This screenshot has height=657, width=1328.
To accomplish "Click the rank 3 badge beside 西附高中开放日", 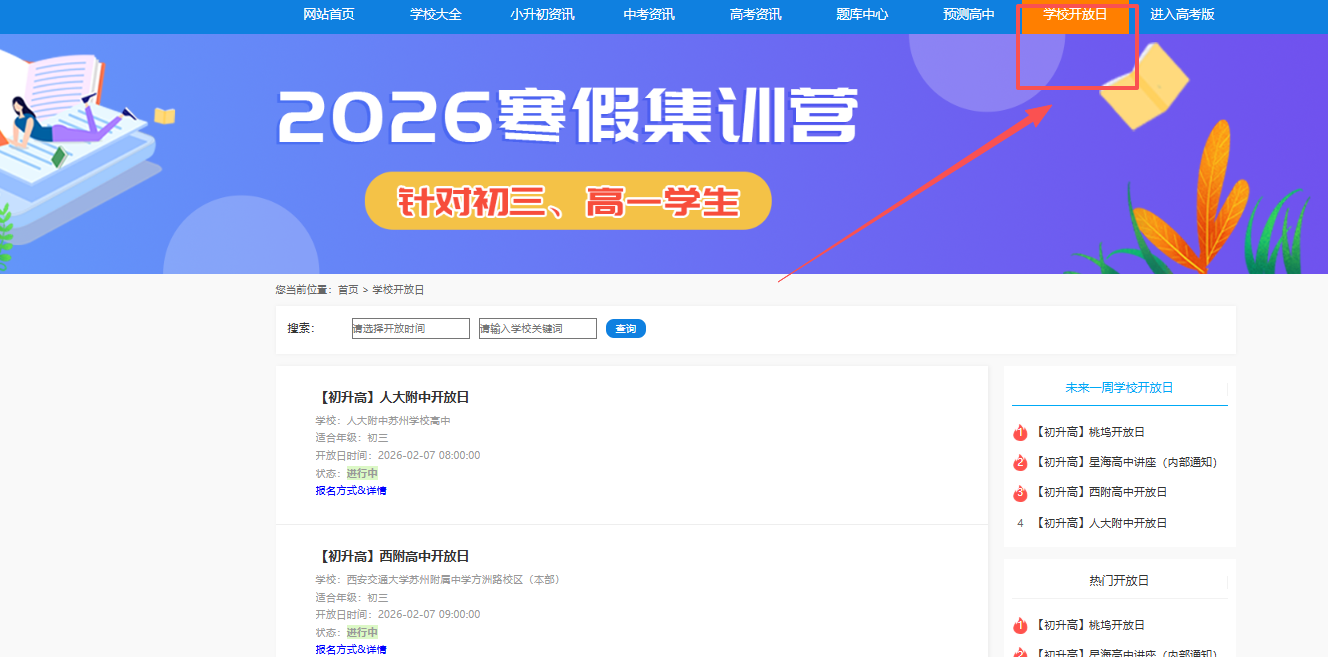I will 1020,493.
